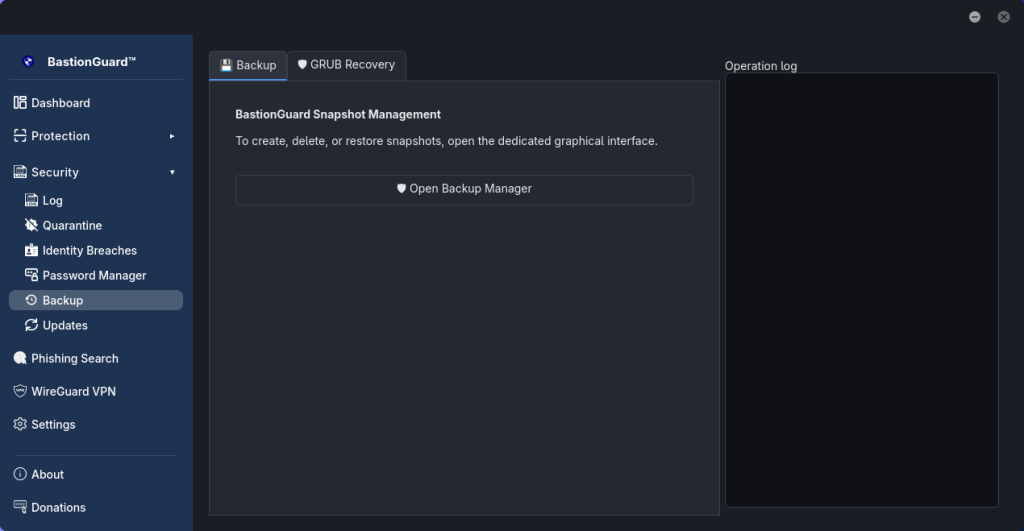Click the 'BastionGuard Snapshot Management' heading
1024x531 pixels.
(x=338, y=114)
